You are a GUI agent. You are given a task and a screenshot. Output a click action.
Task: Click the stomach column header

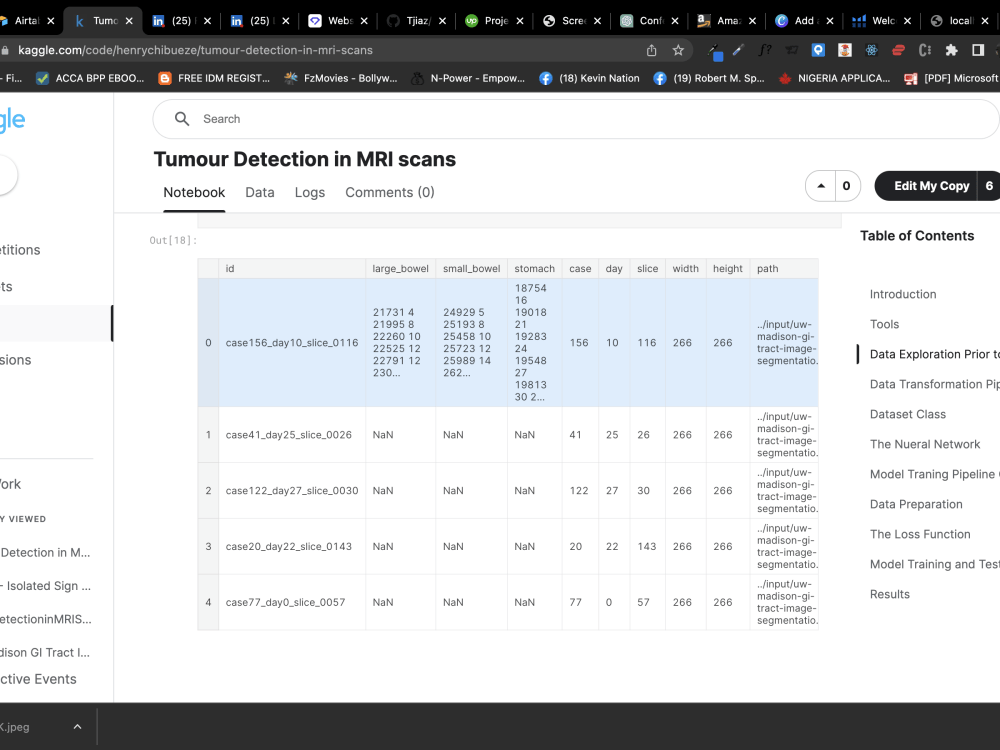coord(534,268)
